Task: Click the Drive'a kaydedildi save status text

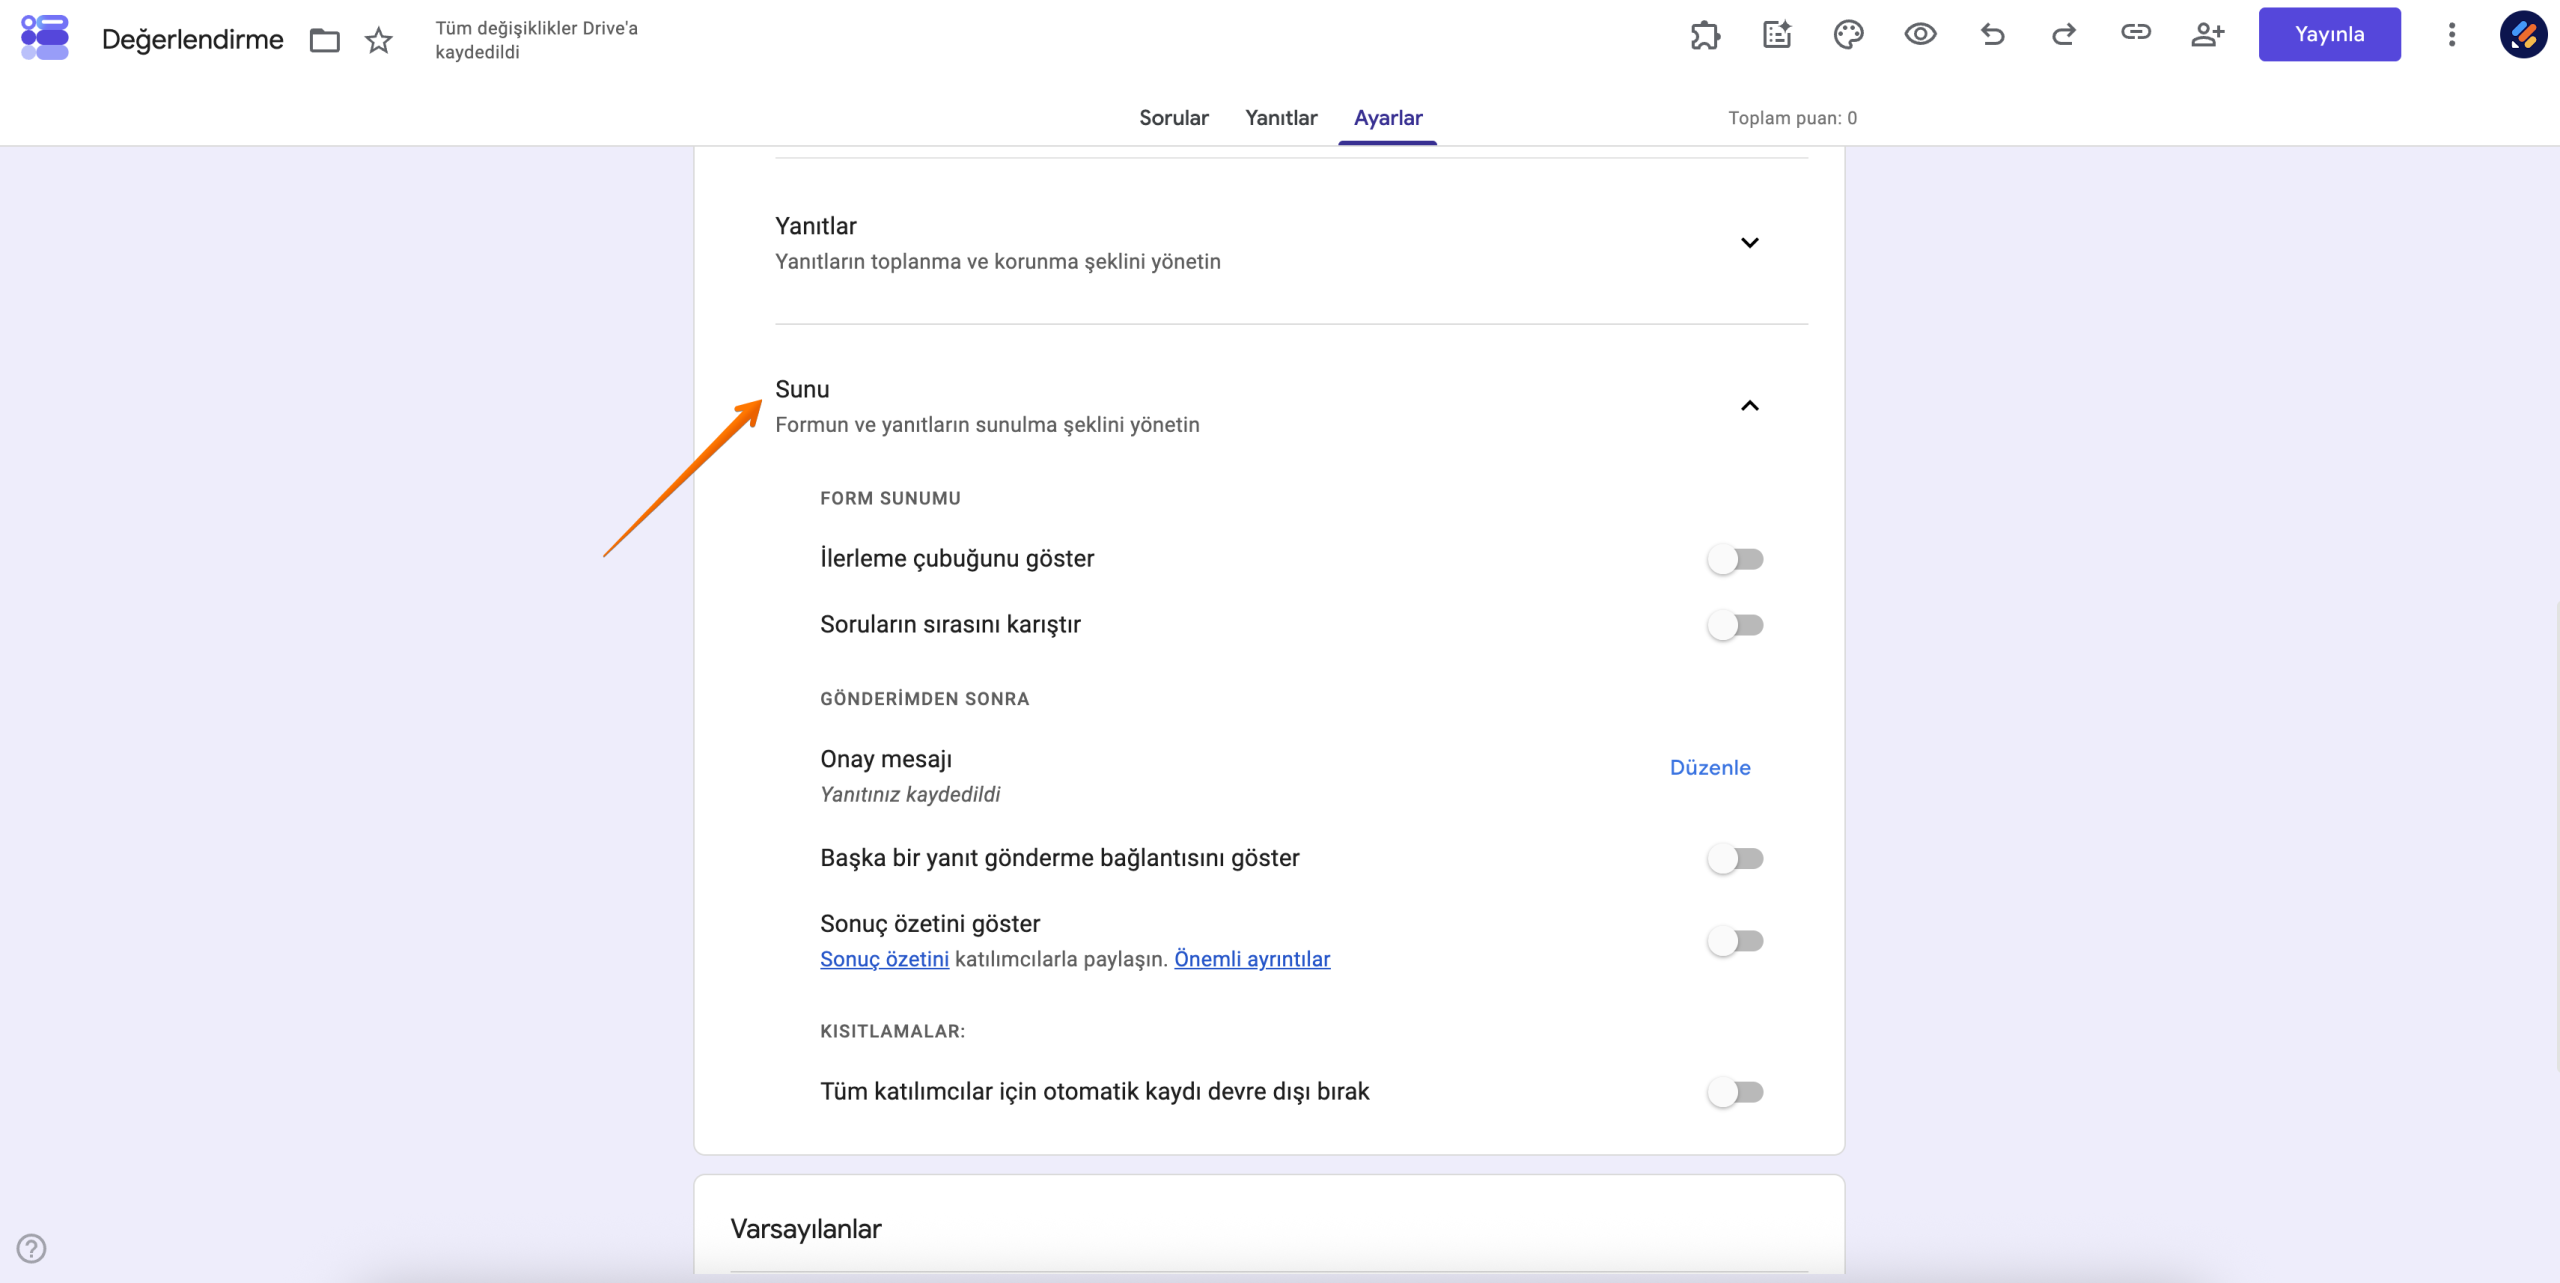Action: (x=536, y=40)
